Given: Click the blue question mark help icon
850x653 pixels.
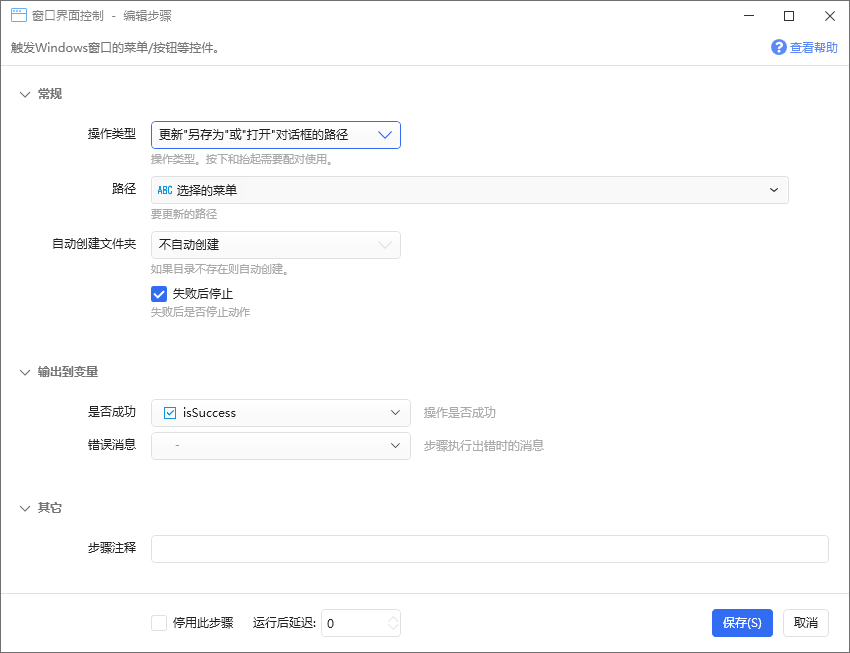Looking at the screenshot, I should [x=778, y=47].
